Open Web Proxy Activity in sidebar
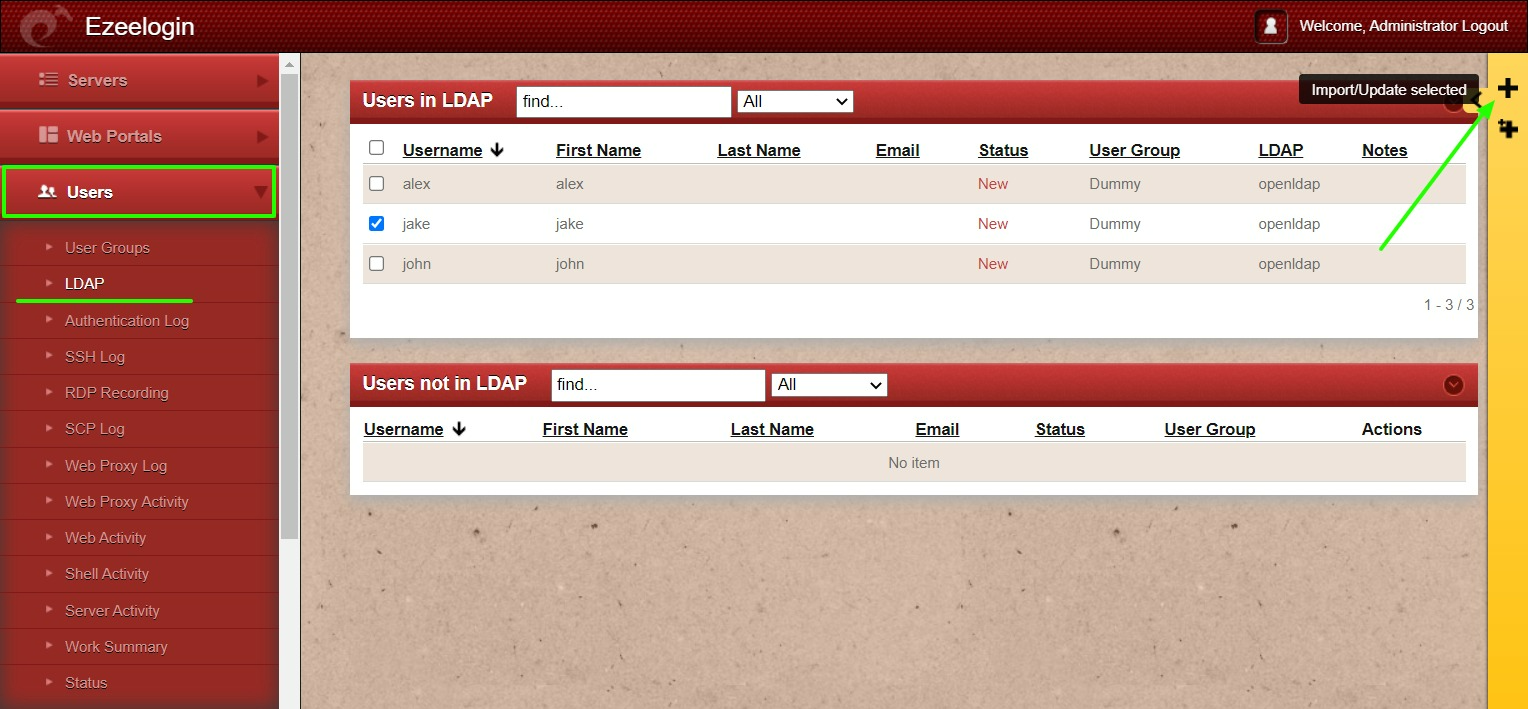 coord(127,501)
